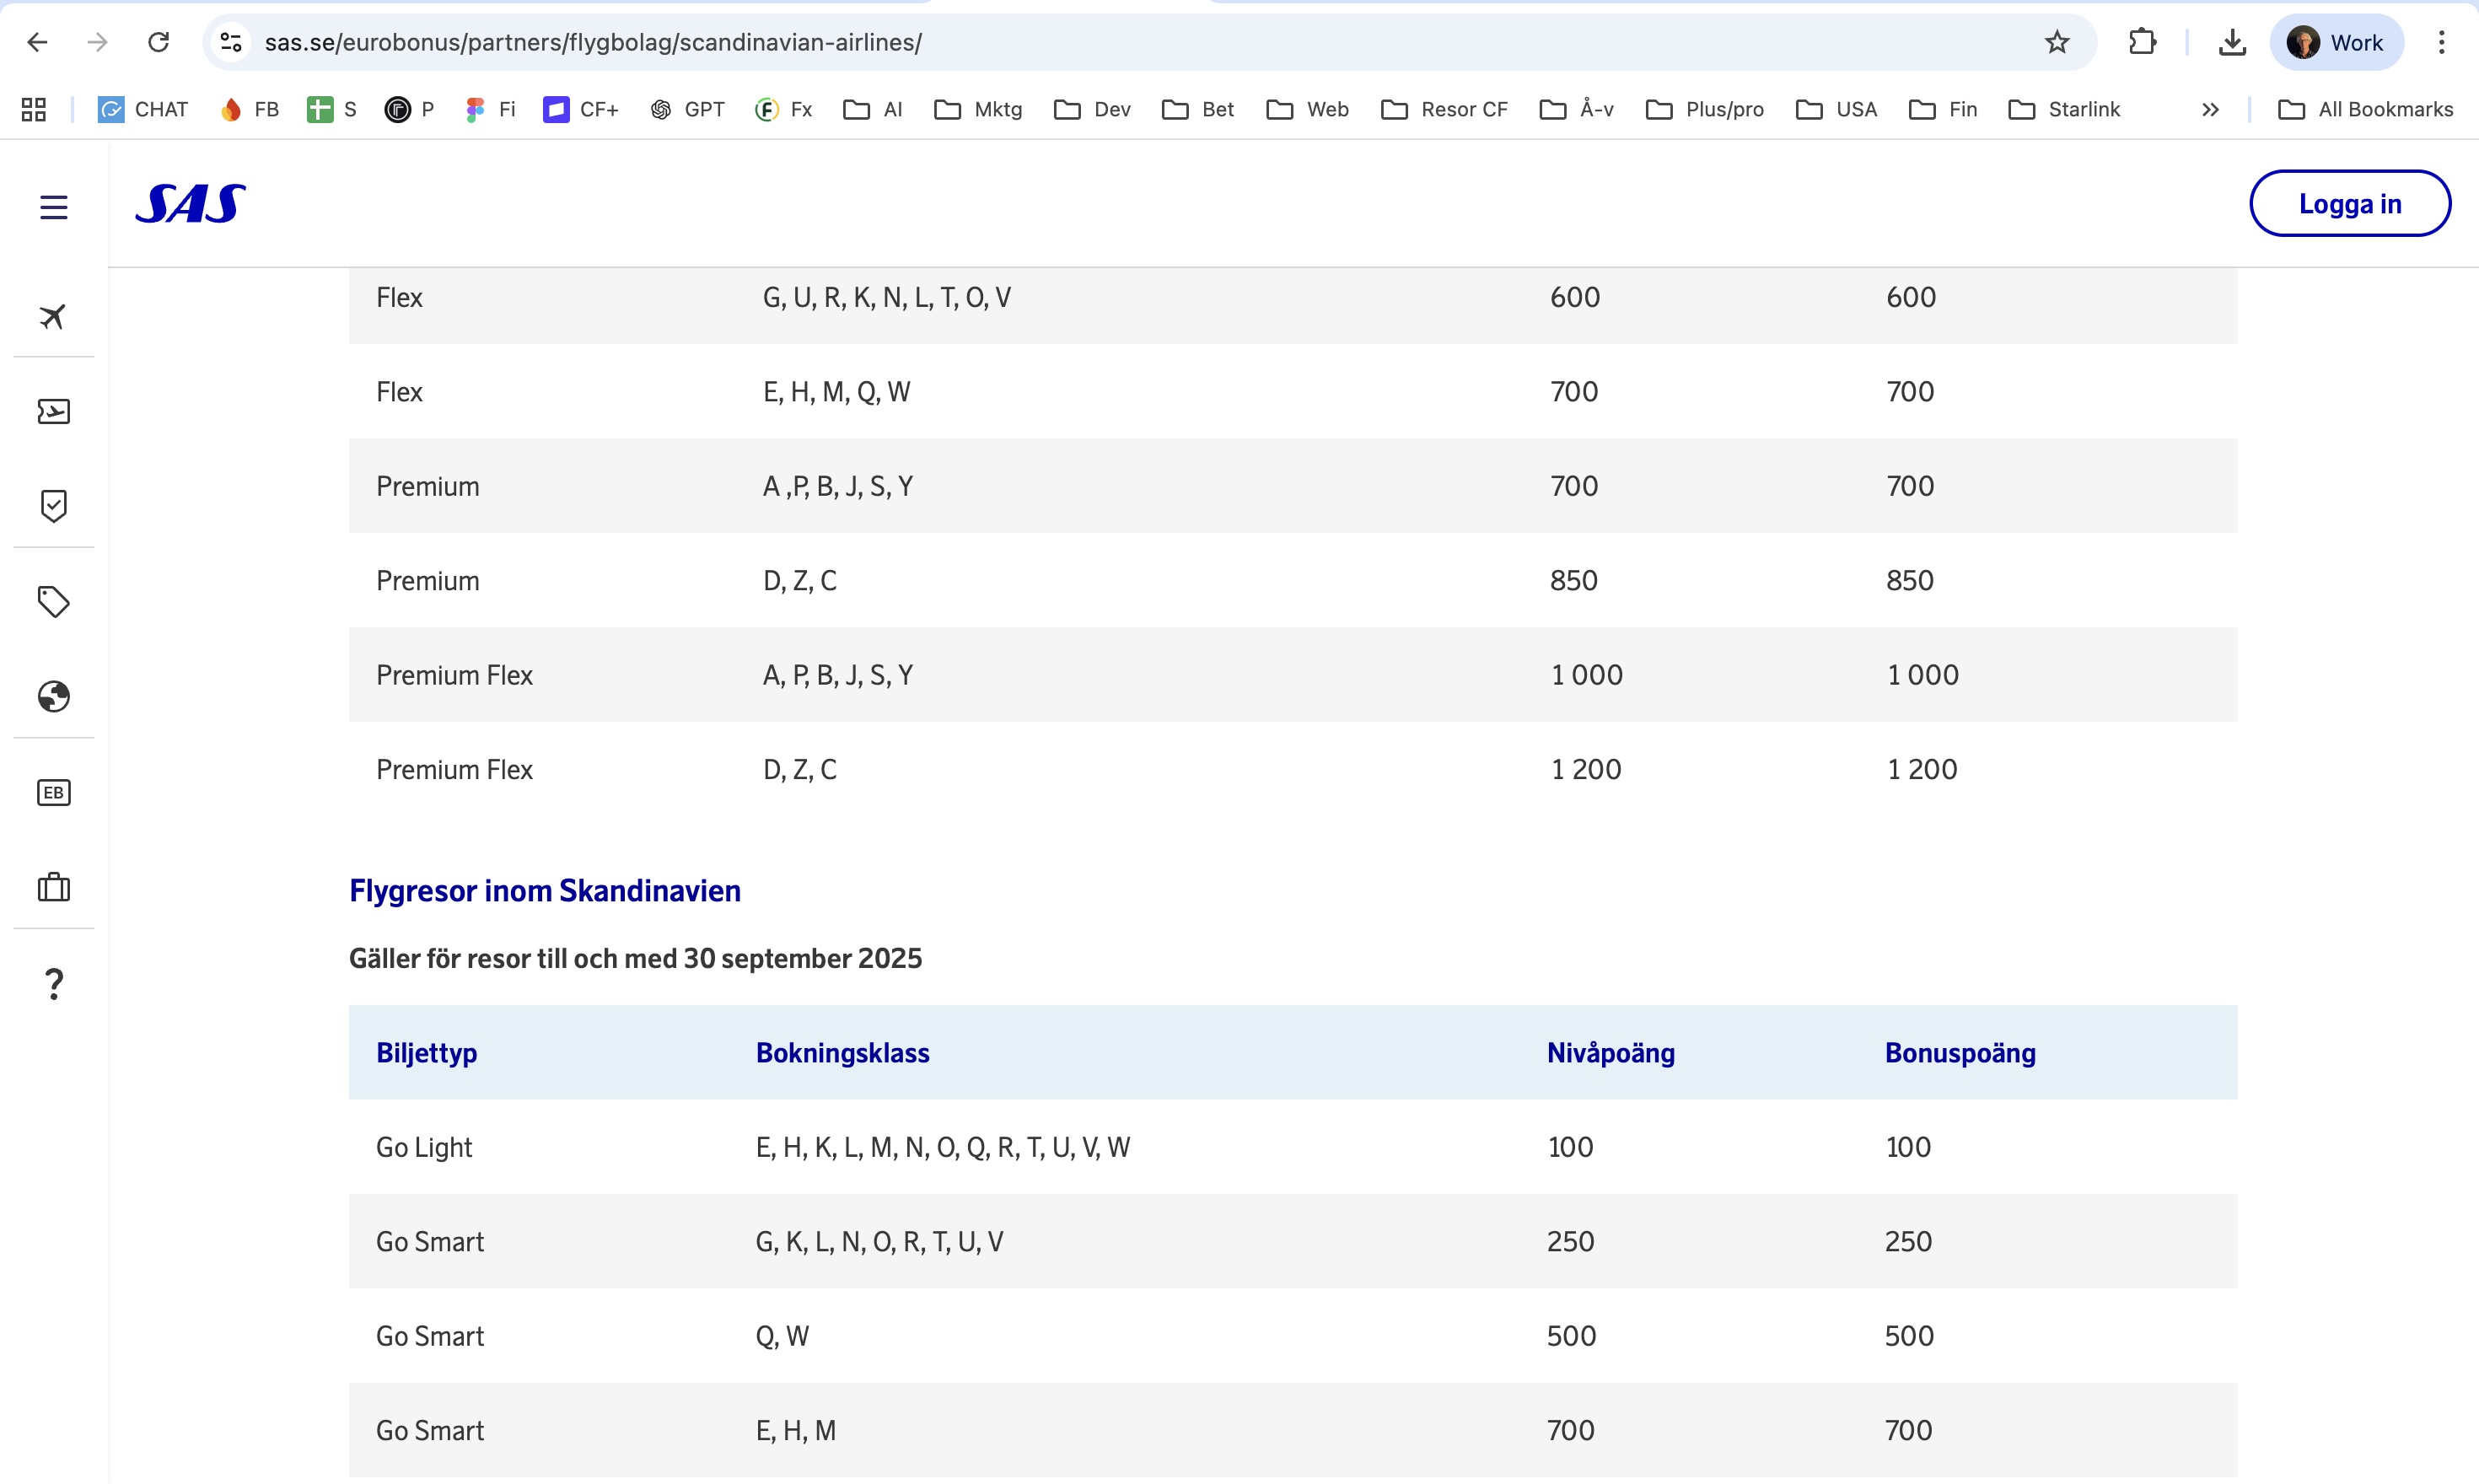
Task: Click the airplane flights icon in sidebar
Action: point(53,316)
